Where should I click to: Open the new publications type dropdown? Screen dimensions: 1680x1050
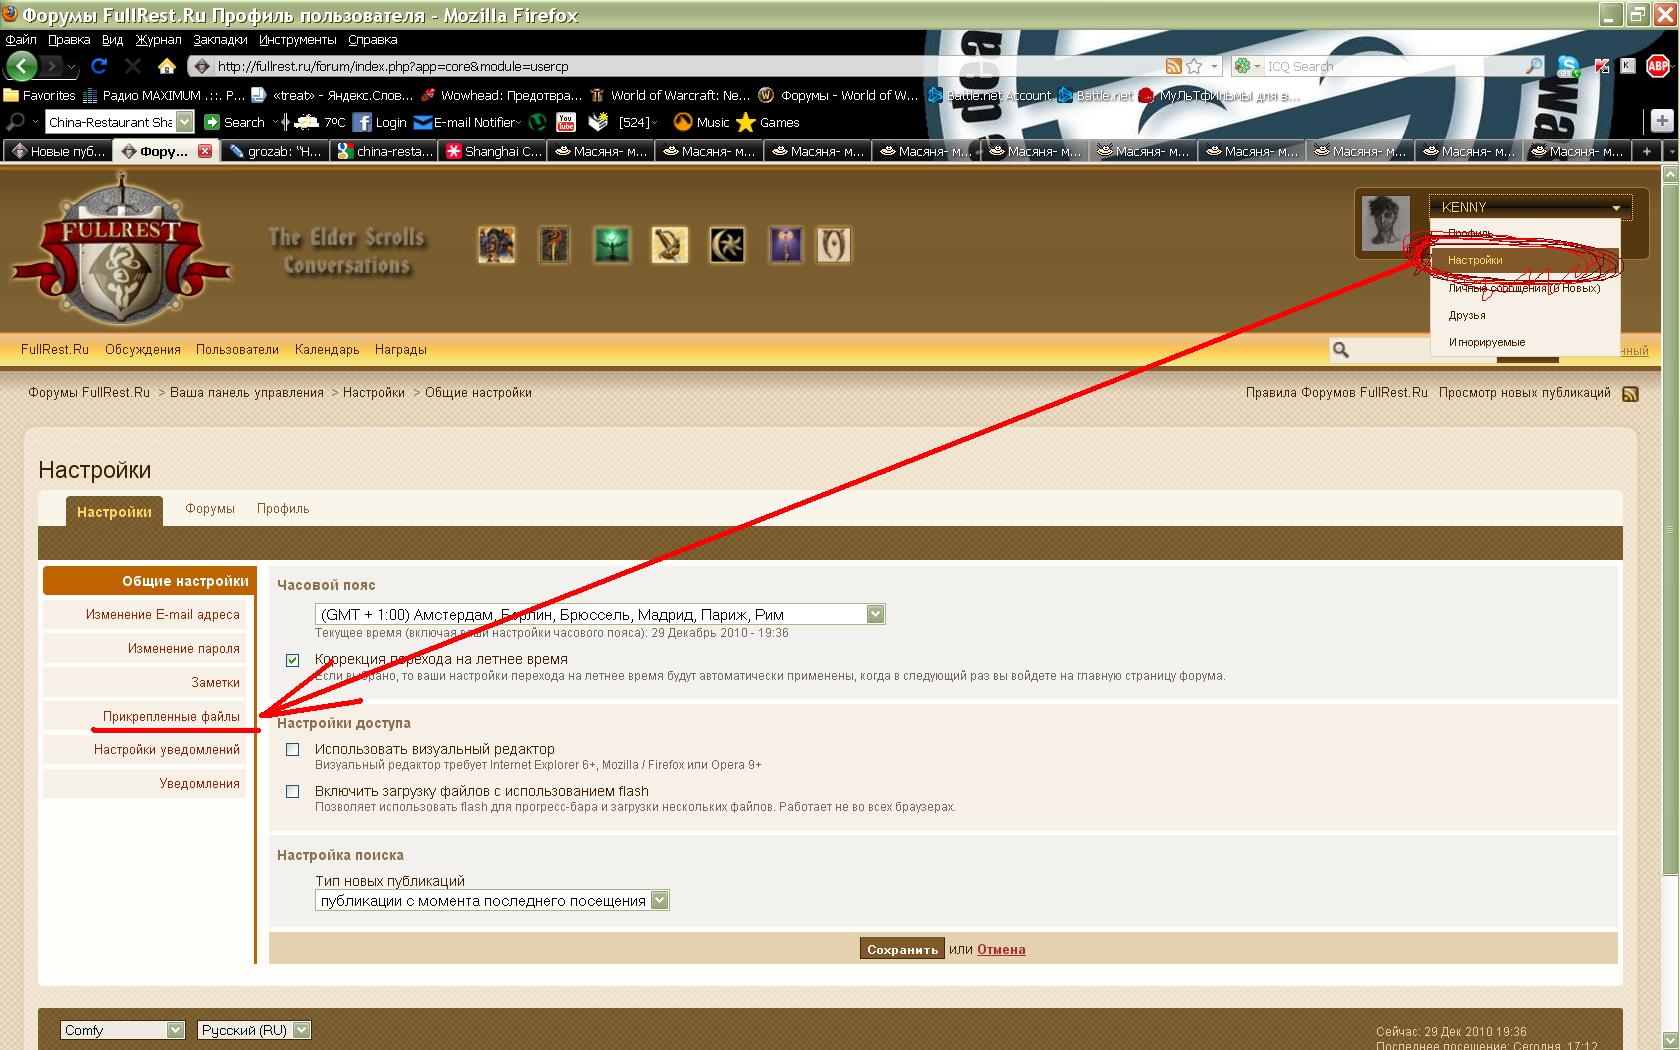pos(659,900)
